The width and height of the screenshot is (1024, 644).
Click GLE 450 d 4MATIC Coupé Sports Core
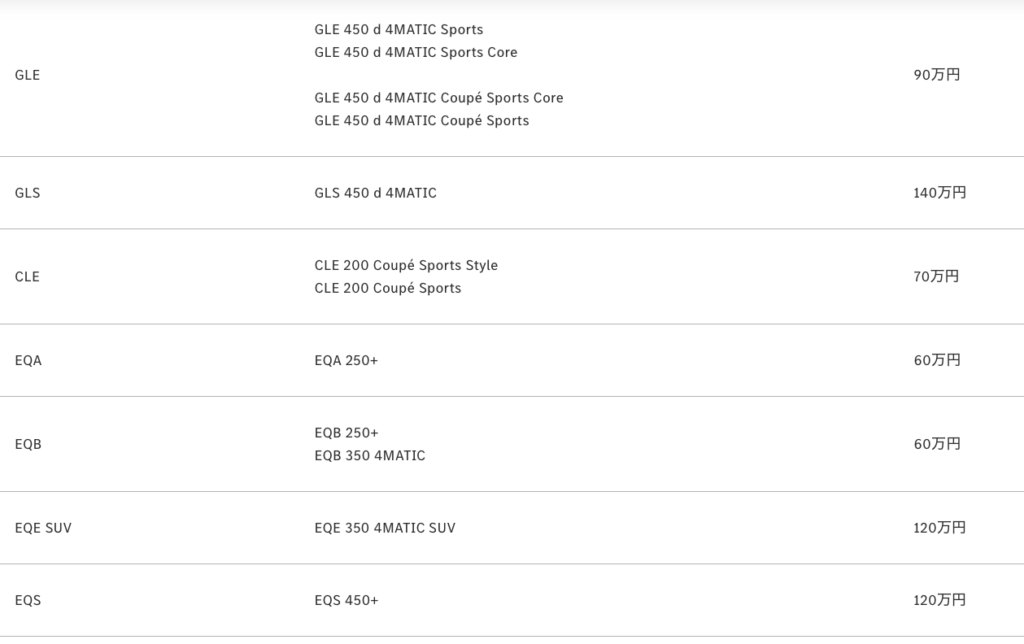click(x=438, y=98)
